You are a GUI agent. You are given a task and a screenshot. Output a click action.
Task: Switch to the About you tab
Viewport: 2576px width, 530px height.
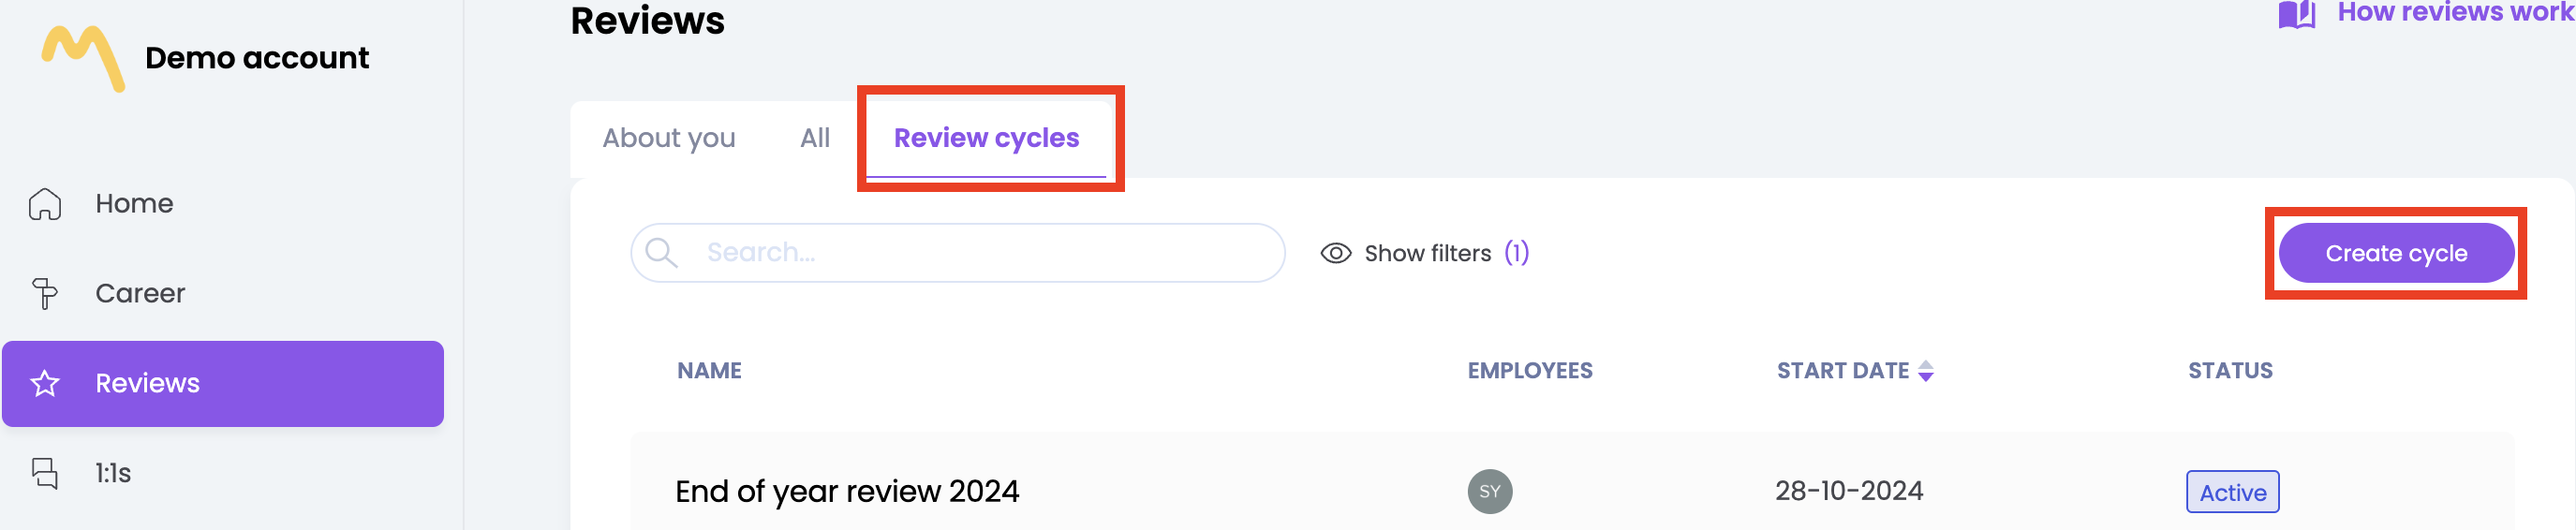pos(668,138)
